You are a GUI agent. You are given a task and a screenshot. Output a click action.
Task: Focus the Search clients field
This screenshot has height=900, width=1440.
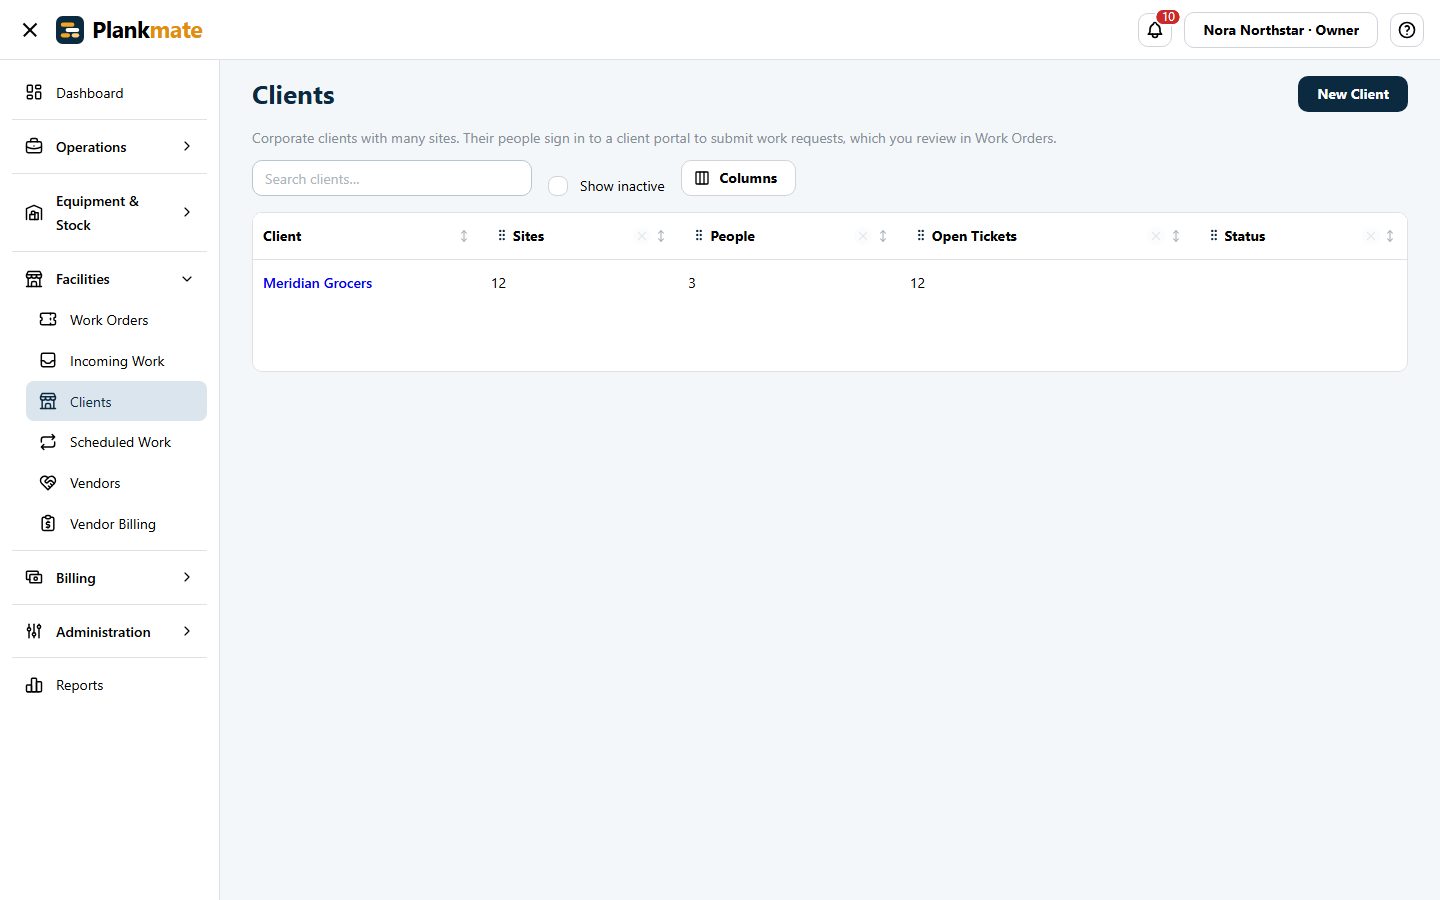pyautogui.click(x=392, y=178)
